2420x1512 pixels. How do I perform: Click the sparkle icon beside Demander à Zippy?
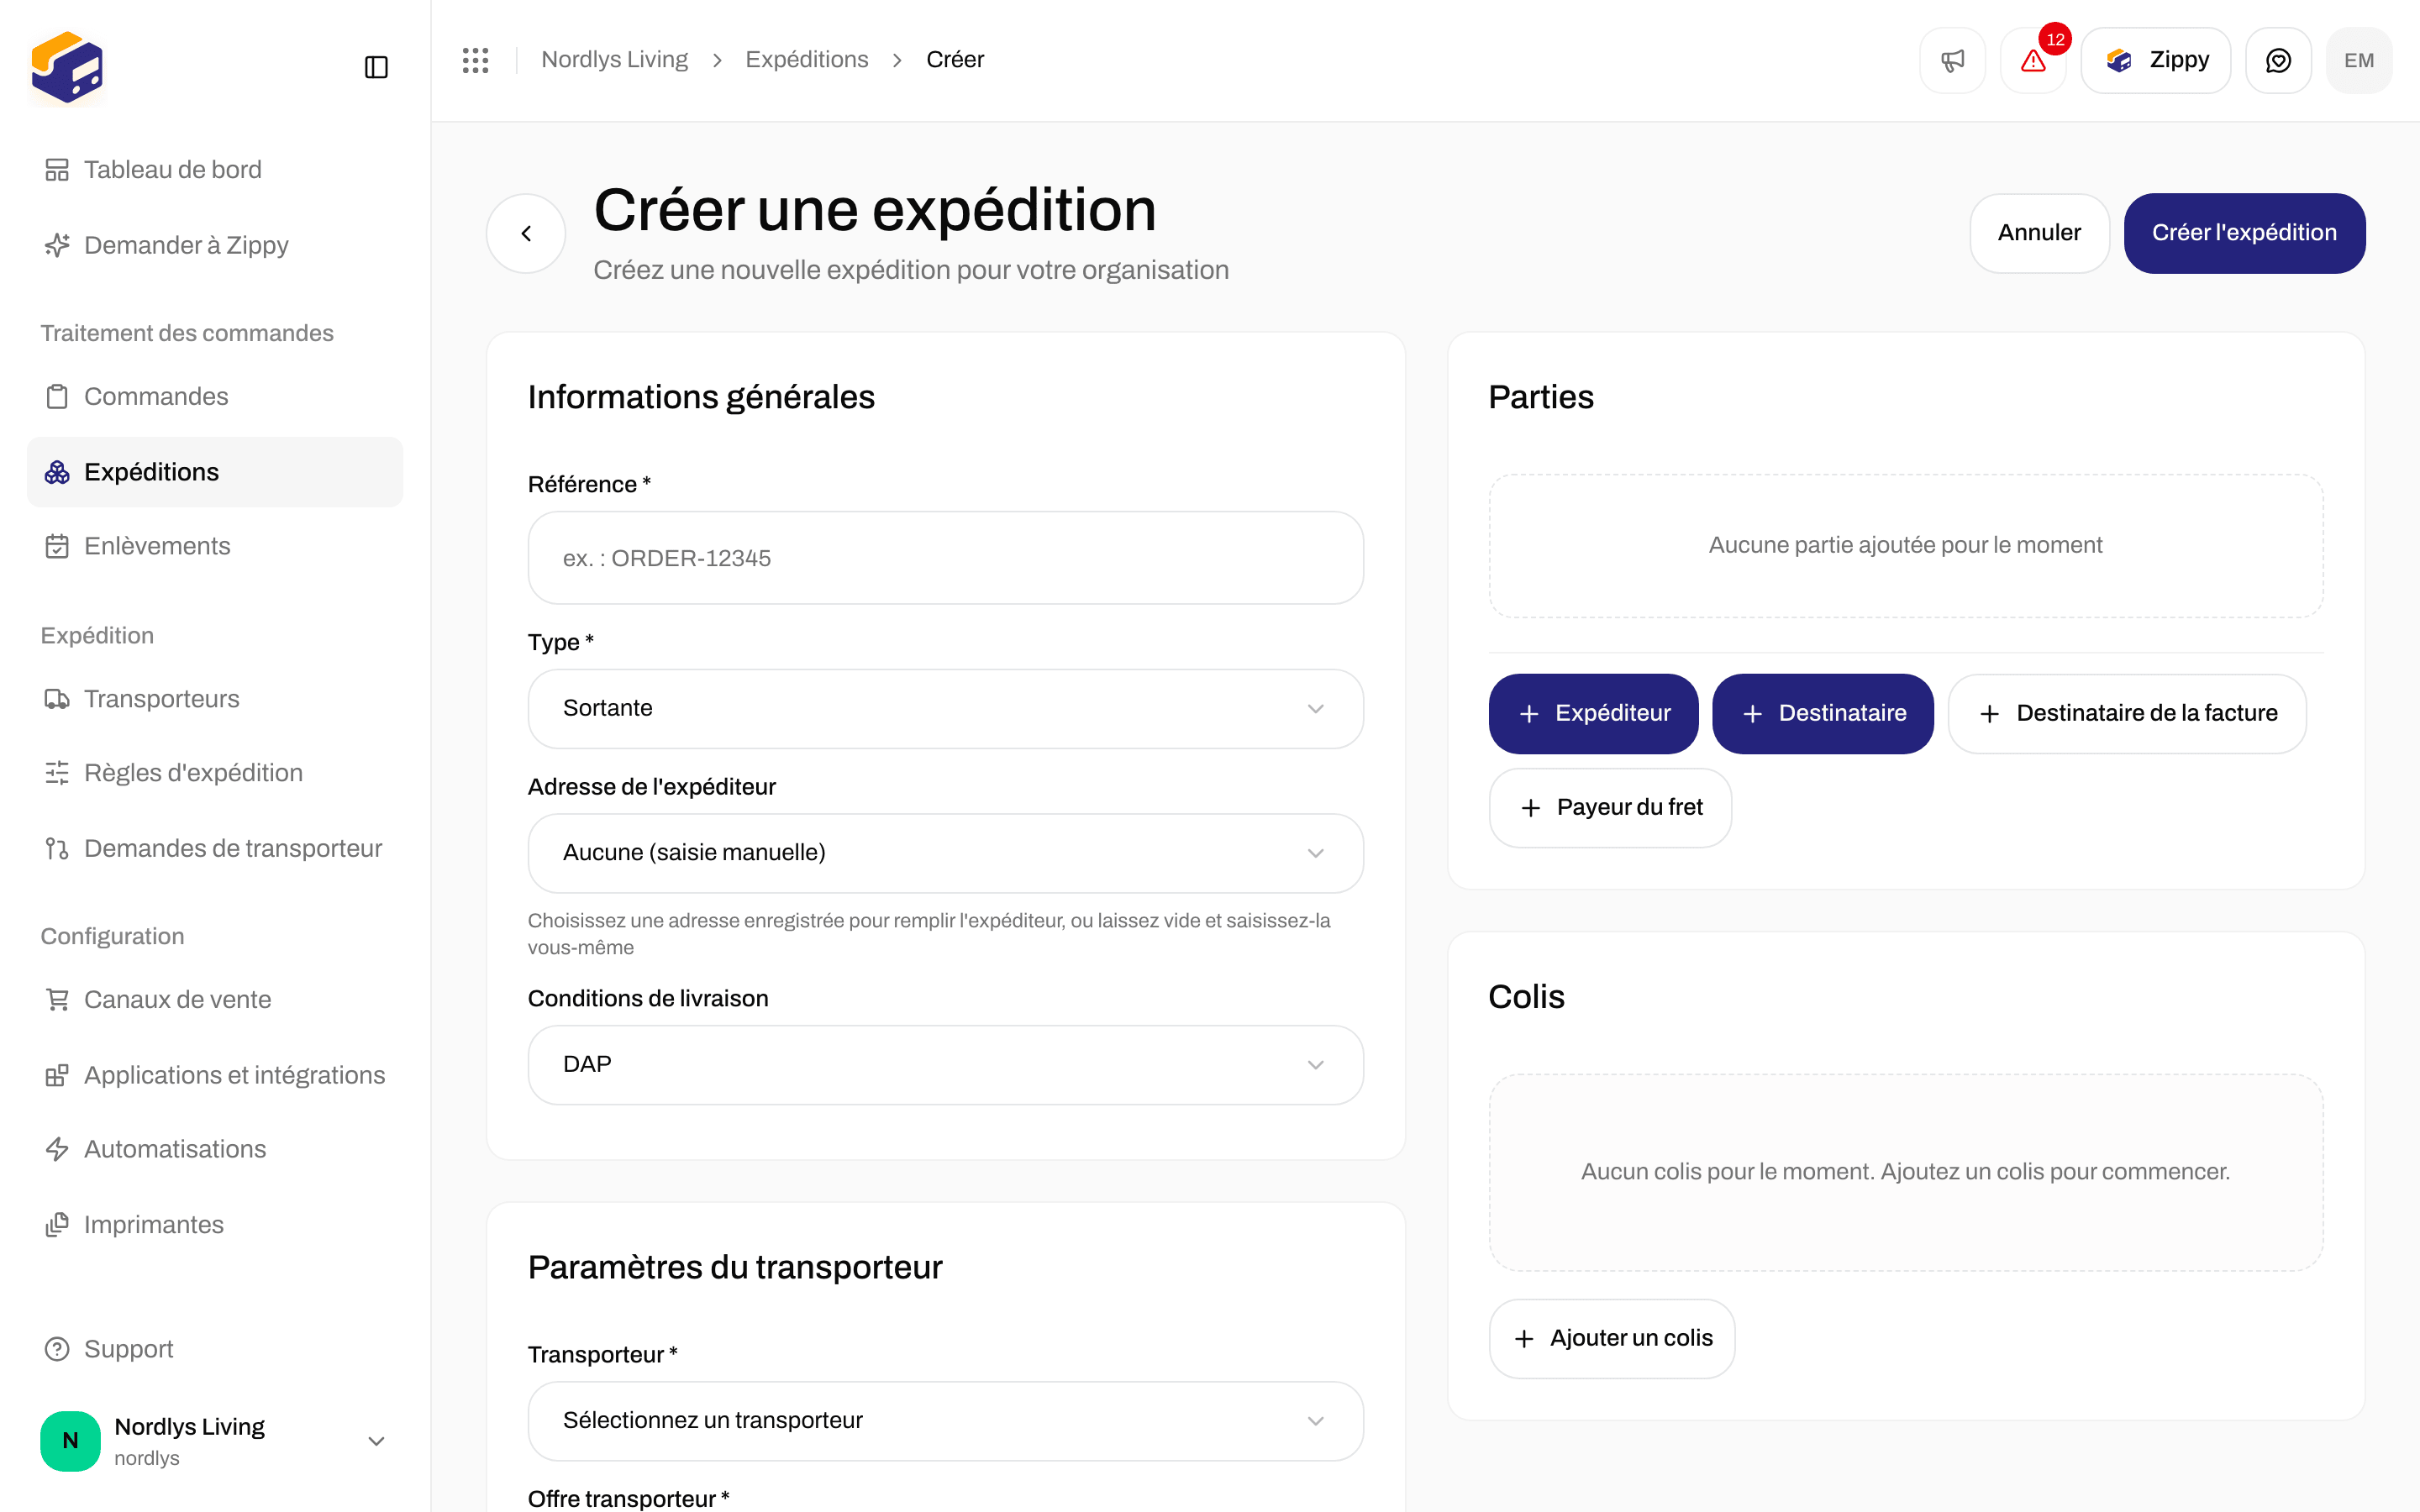pyautogui.click(x=57, y=245)
